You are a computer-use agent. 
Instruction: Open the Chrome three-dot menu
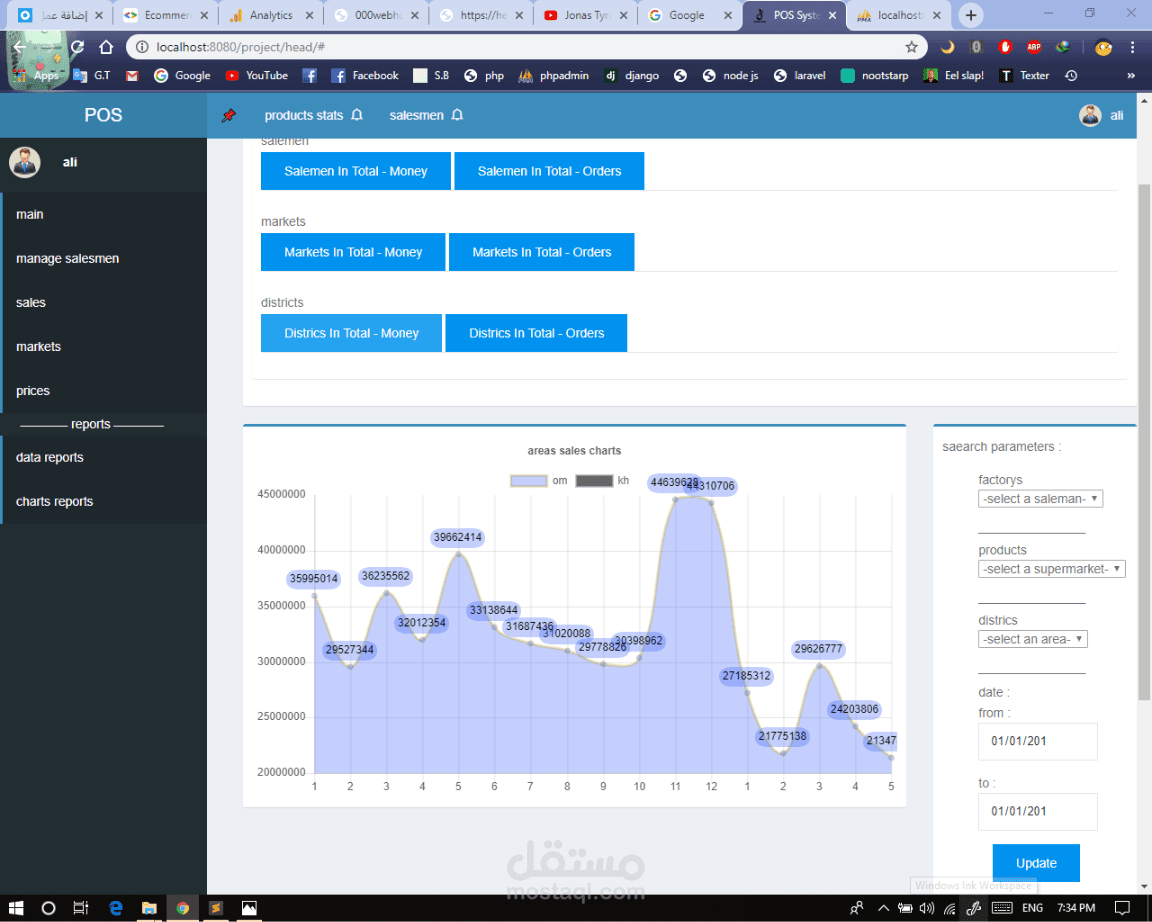click(x=1132, y=47)
